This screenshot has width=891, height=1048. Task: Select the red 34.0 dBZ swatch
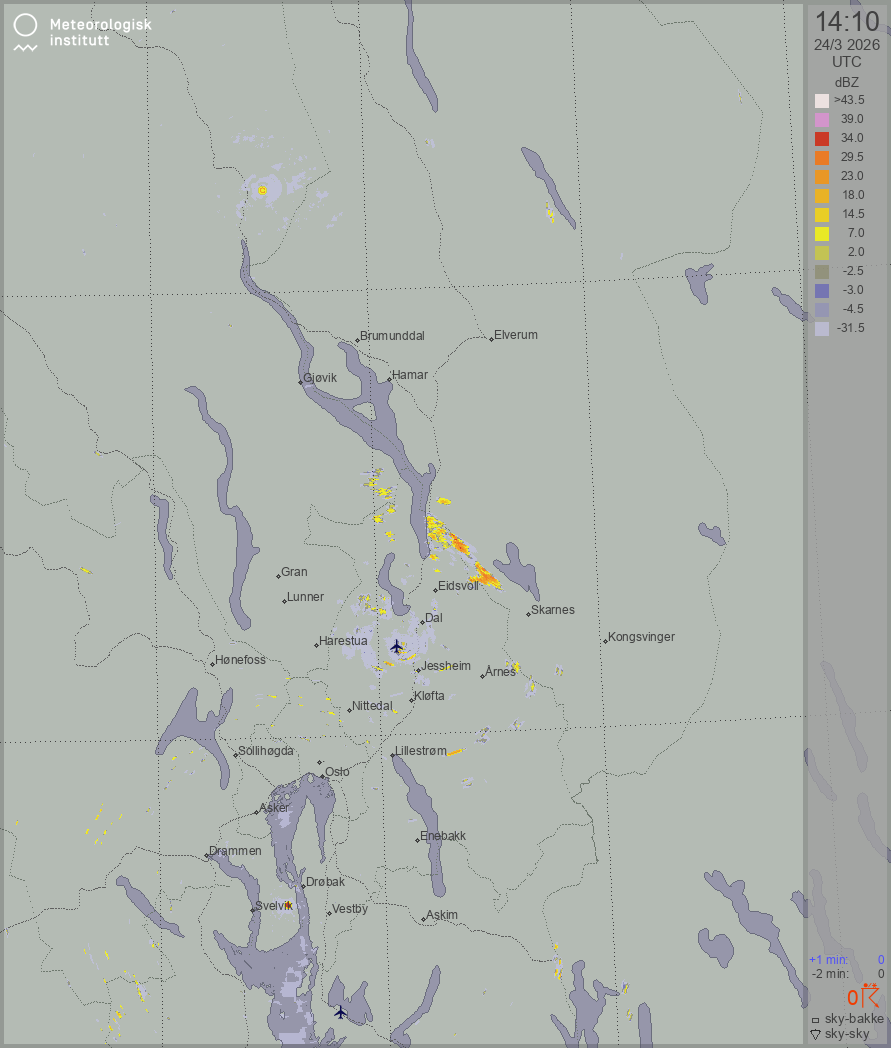coord(822,138)
